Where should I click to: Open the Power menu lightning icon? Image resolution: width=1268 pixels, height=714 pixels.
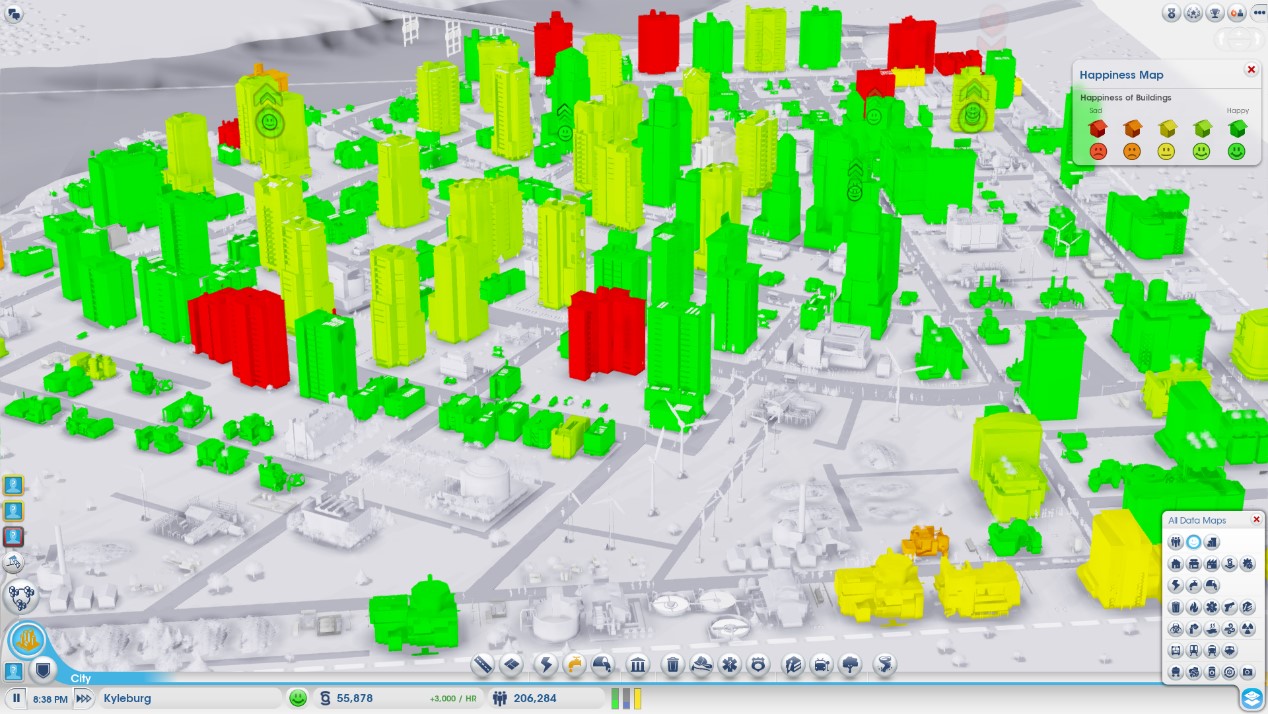click(x=547, y=664)
